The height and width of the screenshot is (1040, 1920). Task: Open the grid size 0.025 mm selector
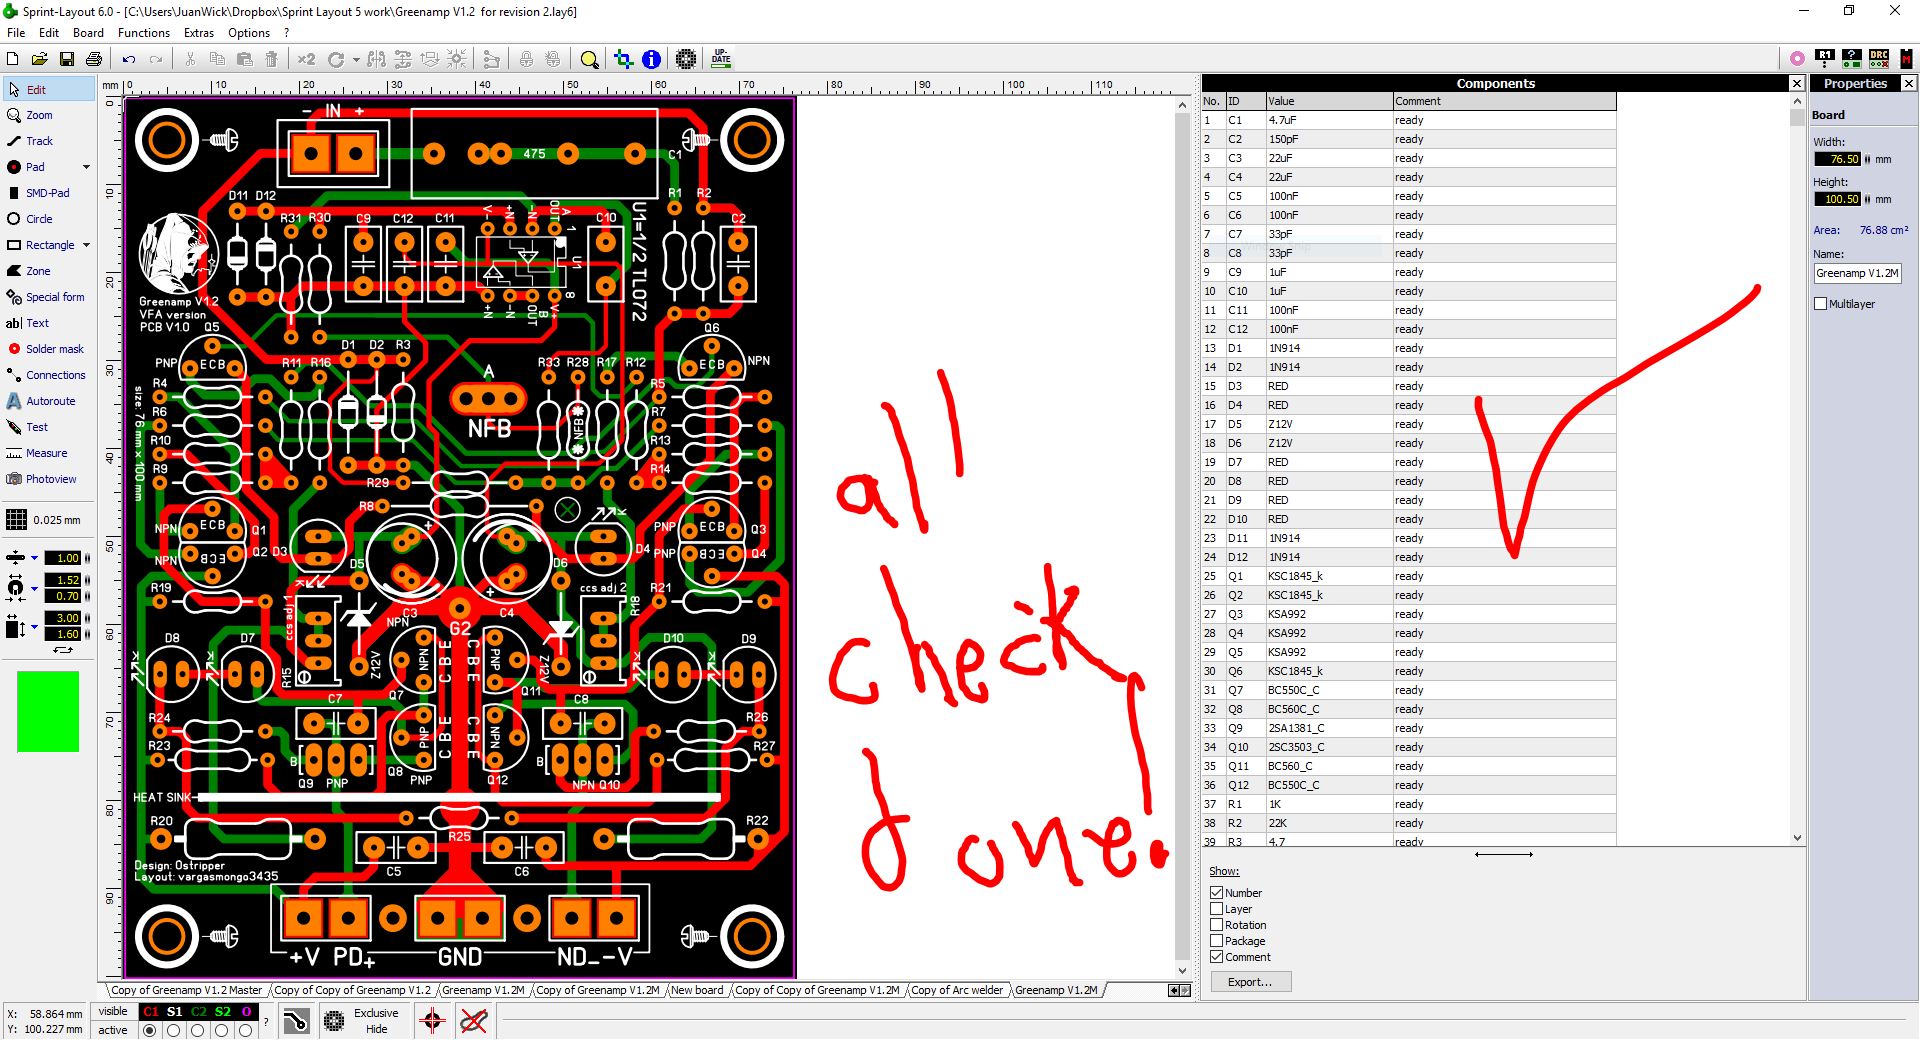coord(44,520)
